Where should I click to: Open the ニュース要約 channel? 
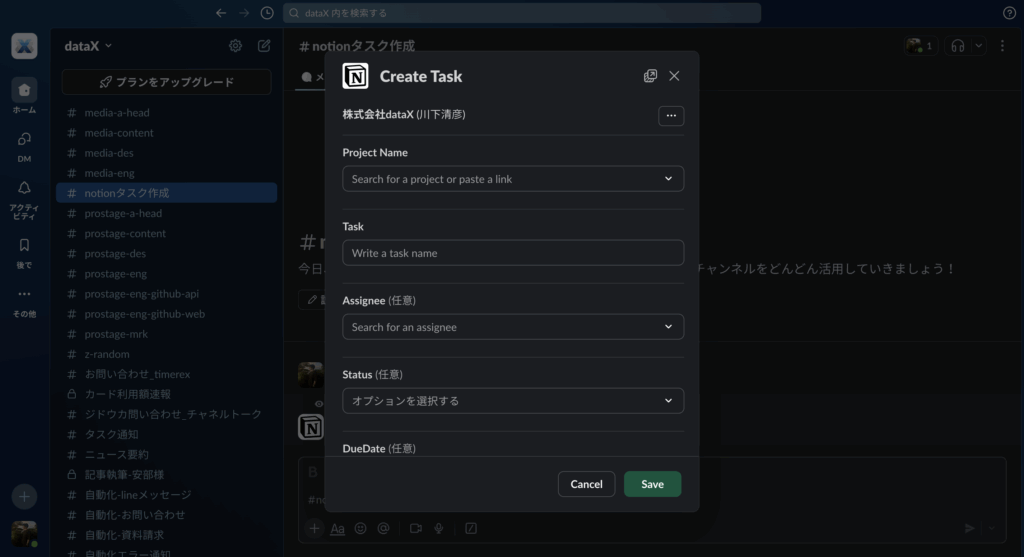coord(167,454)
